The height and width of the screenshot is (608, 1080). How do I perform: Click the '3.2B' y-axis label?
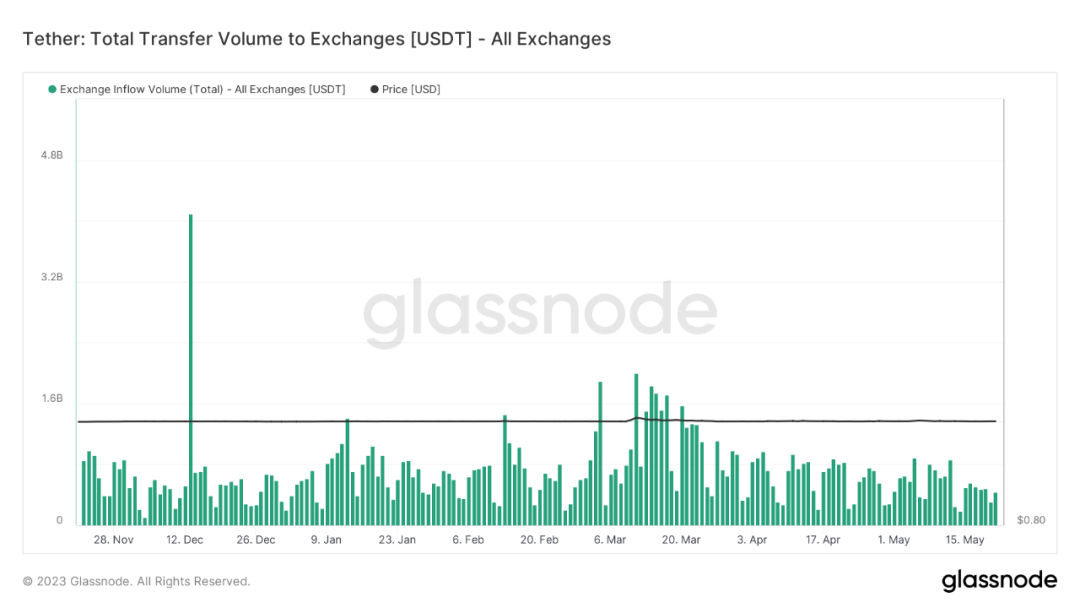tap(52, 277)
